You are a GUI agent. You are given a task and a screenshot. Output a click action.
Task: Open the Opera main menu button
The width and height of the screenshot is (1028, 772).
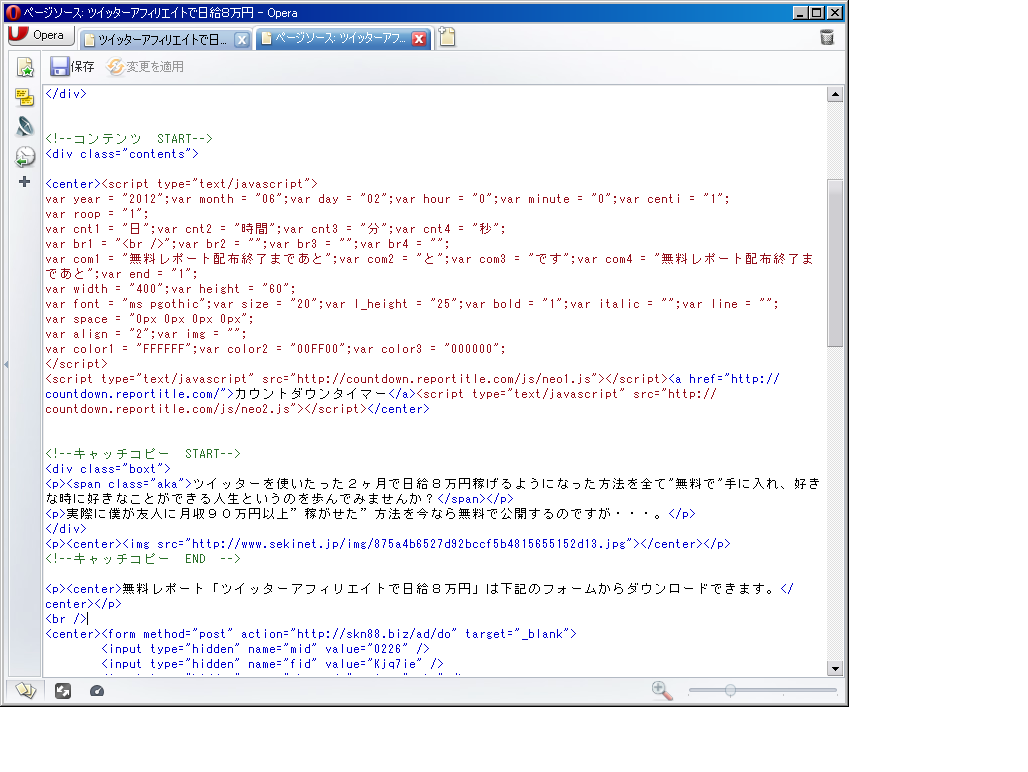(40, 35)
